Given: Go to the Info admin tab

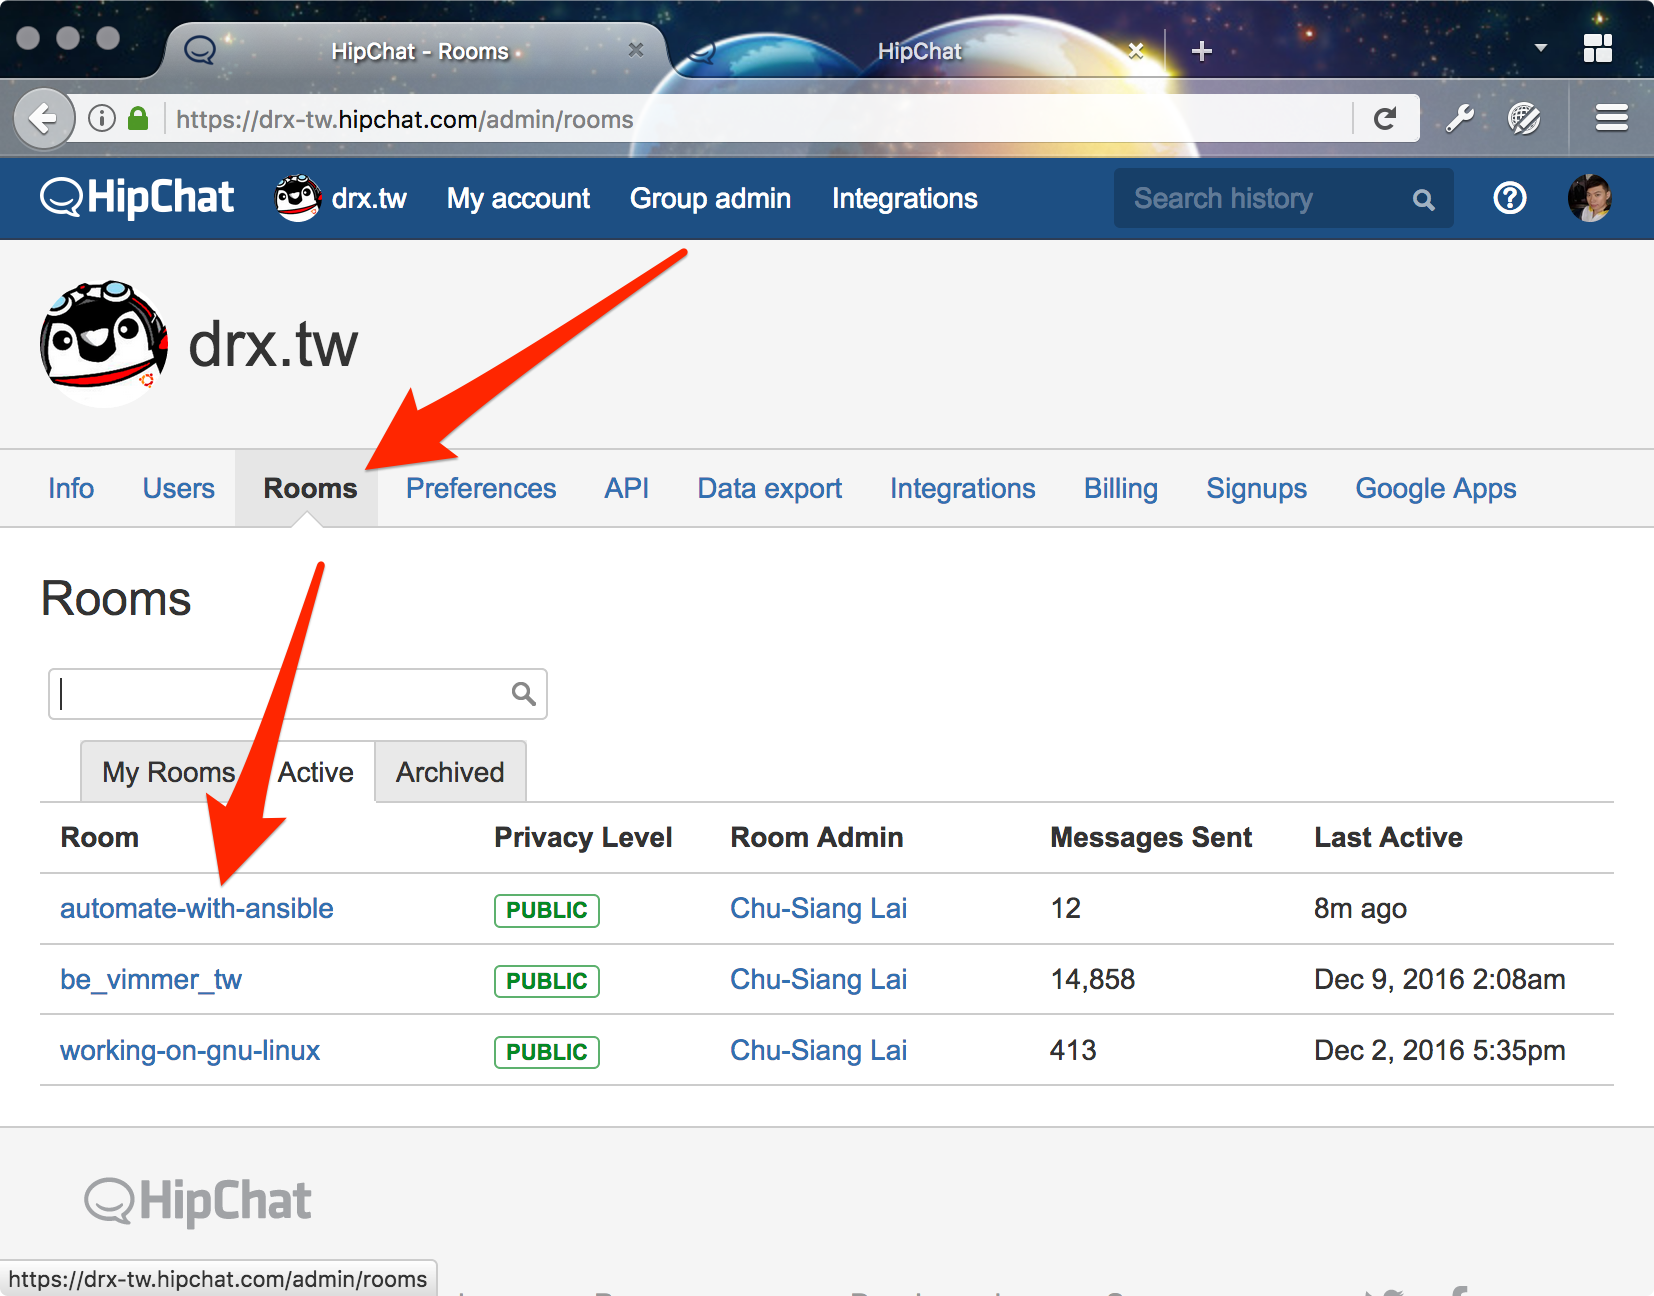Looking at the screenshot, I should tap(71, 488).
